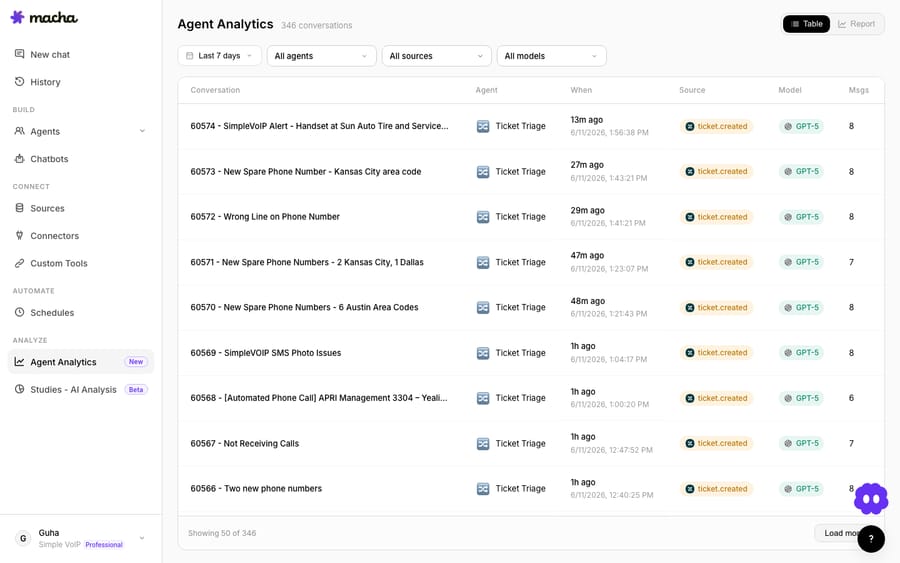Click "60568 - [Automated Phone Call]" row text

pyautogui.click(x=319, y=398)
